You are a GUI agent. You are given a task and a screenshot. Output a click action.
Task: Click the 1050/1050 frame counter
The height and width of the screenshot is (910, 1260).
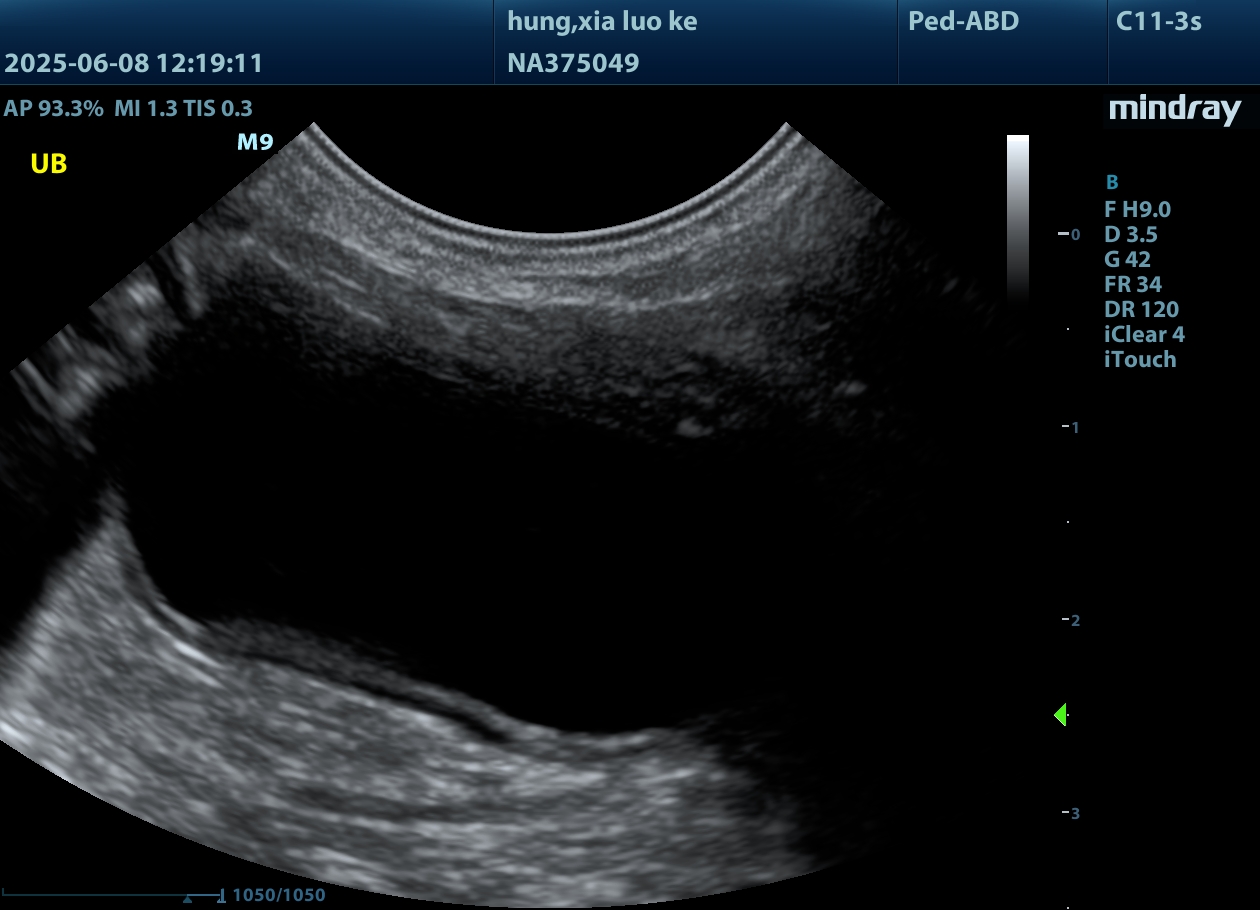(x=278, y=896)
